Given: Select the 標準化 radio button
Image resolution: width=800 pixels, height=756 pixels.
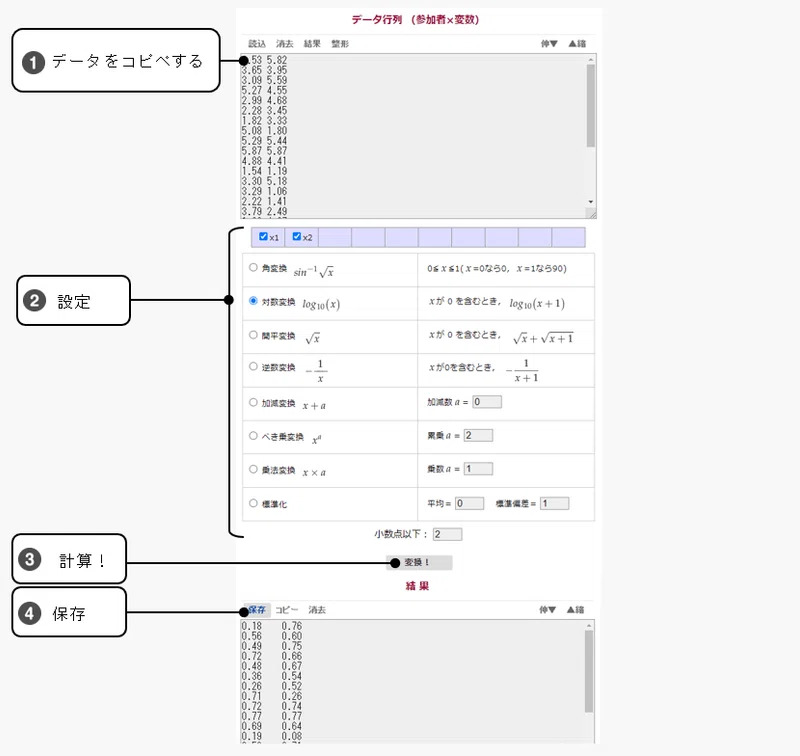Looking at the screenshot, I should point(253,503).
